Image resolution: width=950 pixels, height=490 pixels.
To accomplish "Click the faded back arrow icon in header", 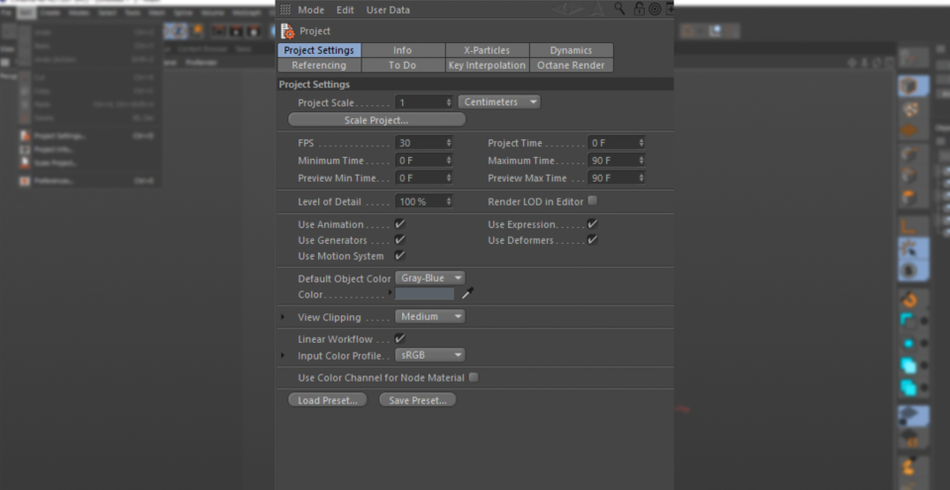I will click(x=567, y=9).
